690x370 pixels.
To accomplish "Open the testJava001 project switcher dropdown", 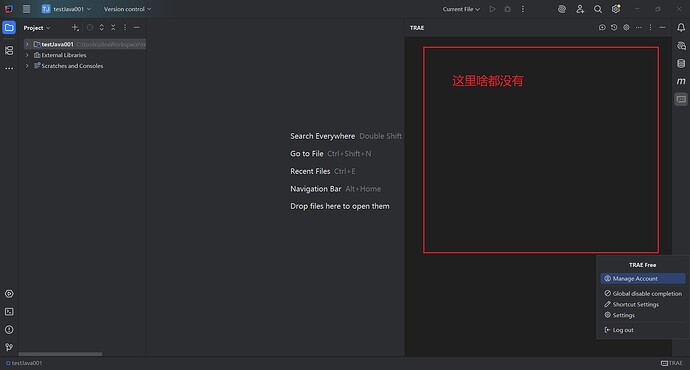I will coord(66,9).
